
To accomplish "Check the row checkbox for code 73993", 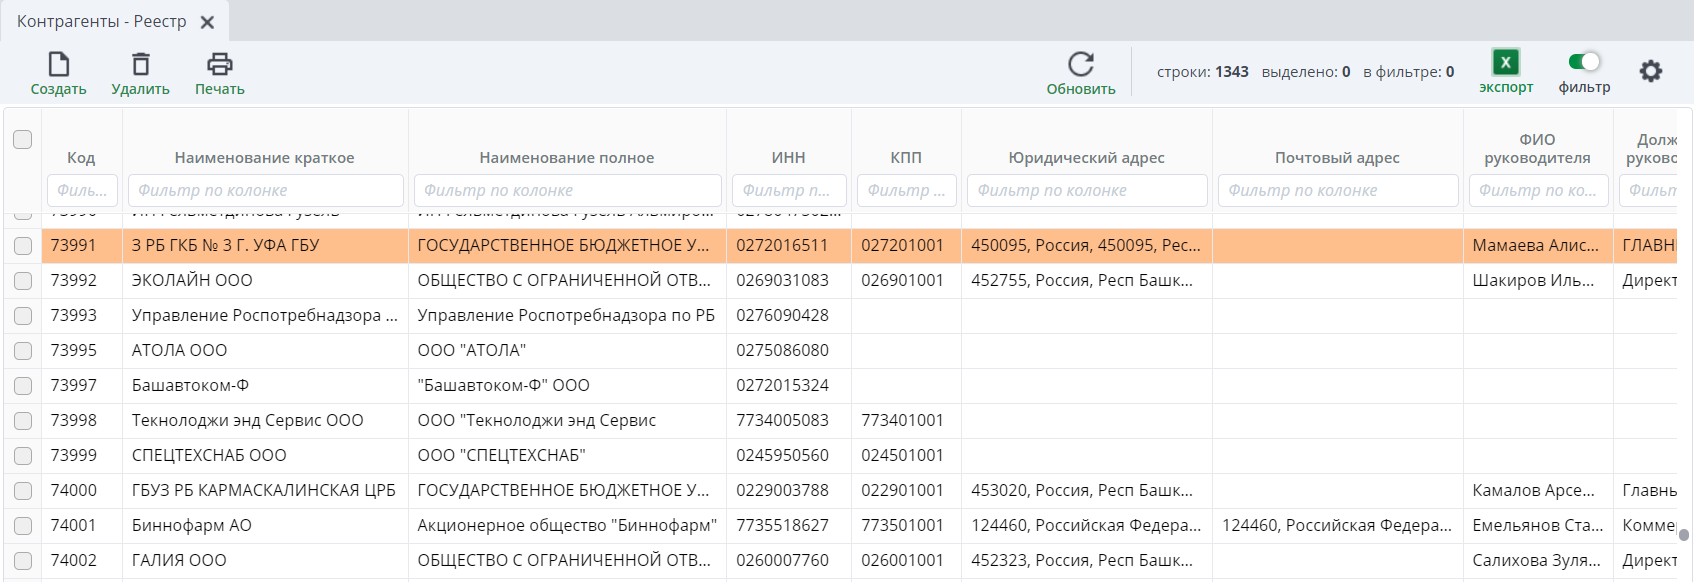I will pos(22,316).
